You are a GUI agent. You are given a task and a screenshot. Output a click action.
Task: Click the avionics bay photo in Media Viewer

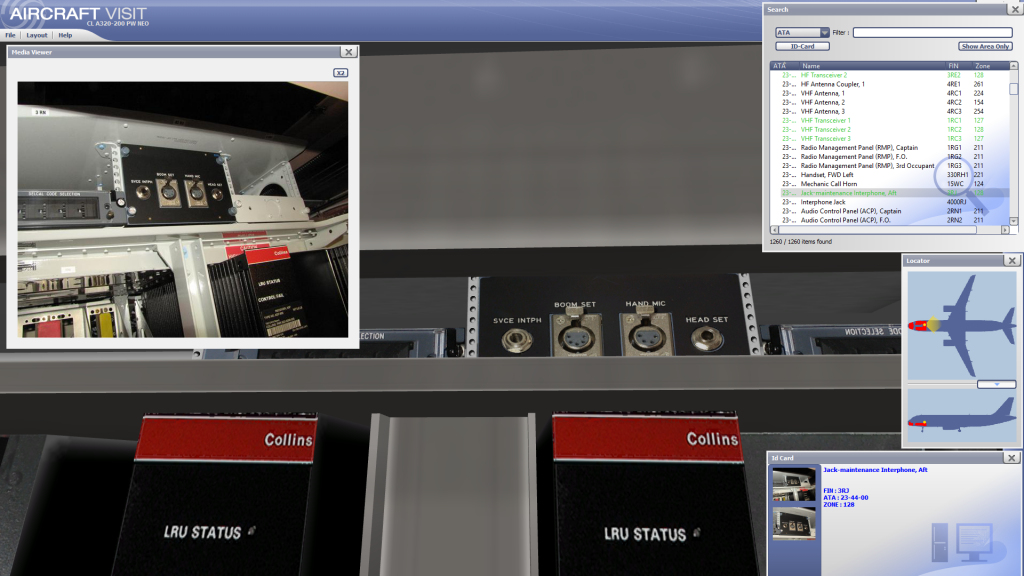[x=183, y=209]
